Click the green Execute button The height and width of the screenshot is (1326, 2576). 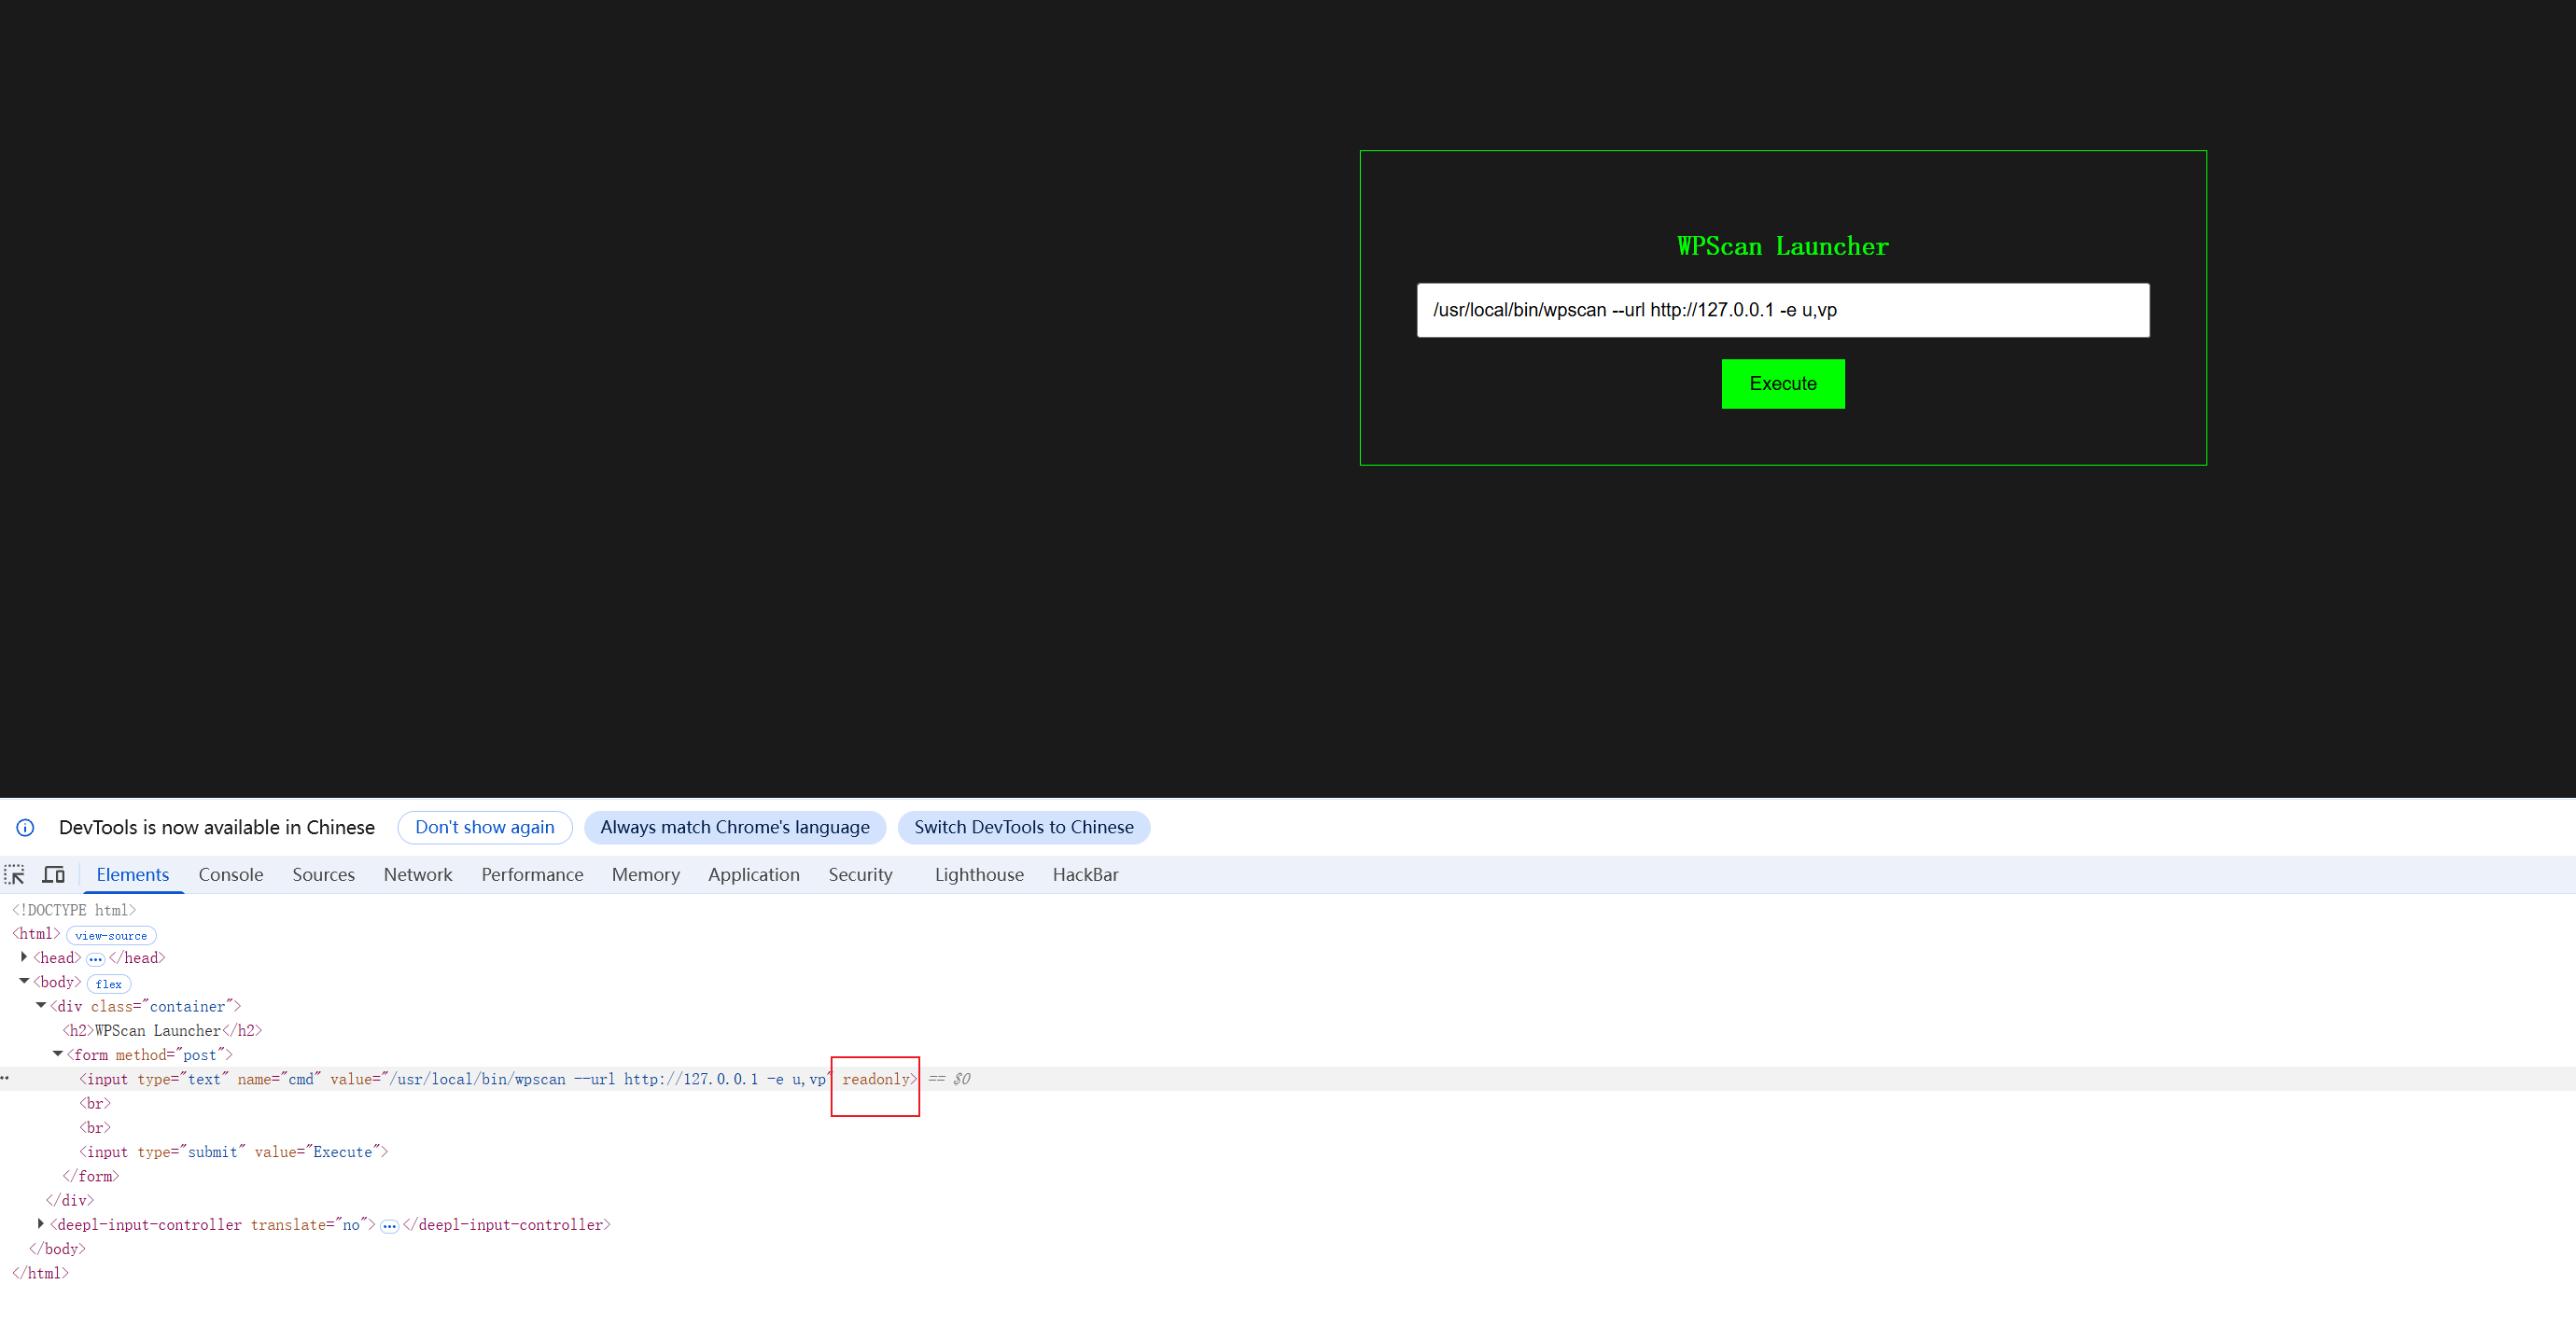(x=1783, y=384)
